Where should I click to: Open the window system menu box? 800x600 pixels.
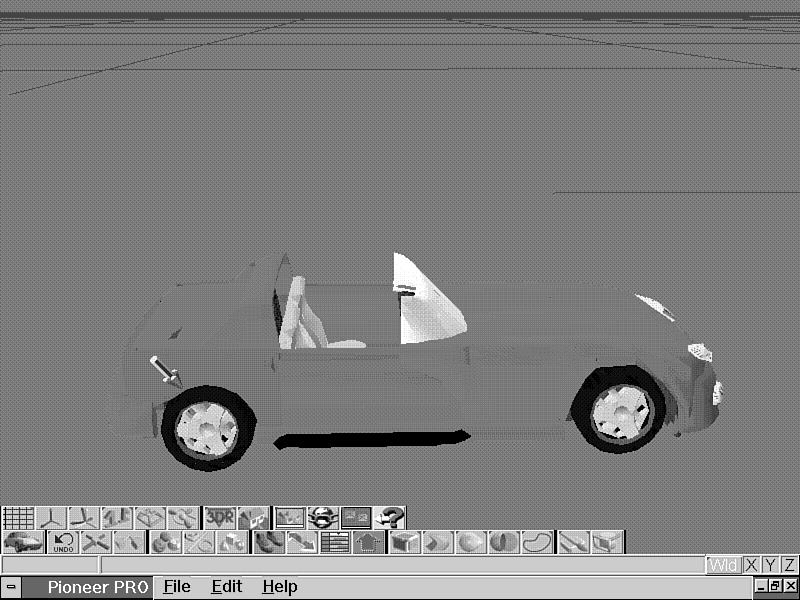point(11,587)
